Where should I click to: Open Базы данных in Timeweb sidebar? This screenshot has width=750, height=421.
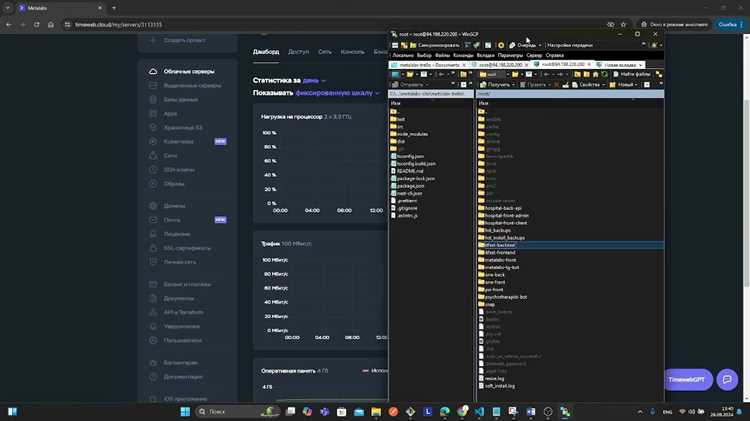pos(180,100)
